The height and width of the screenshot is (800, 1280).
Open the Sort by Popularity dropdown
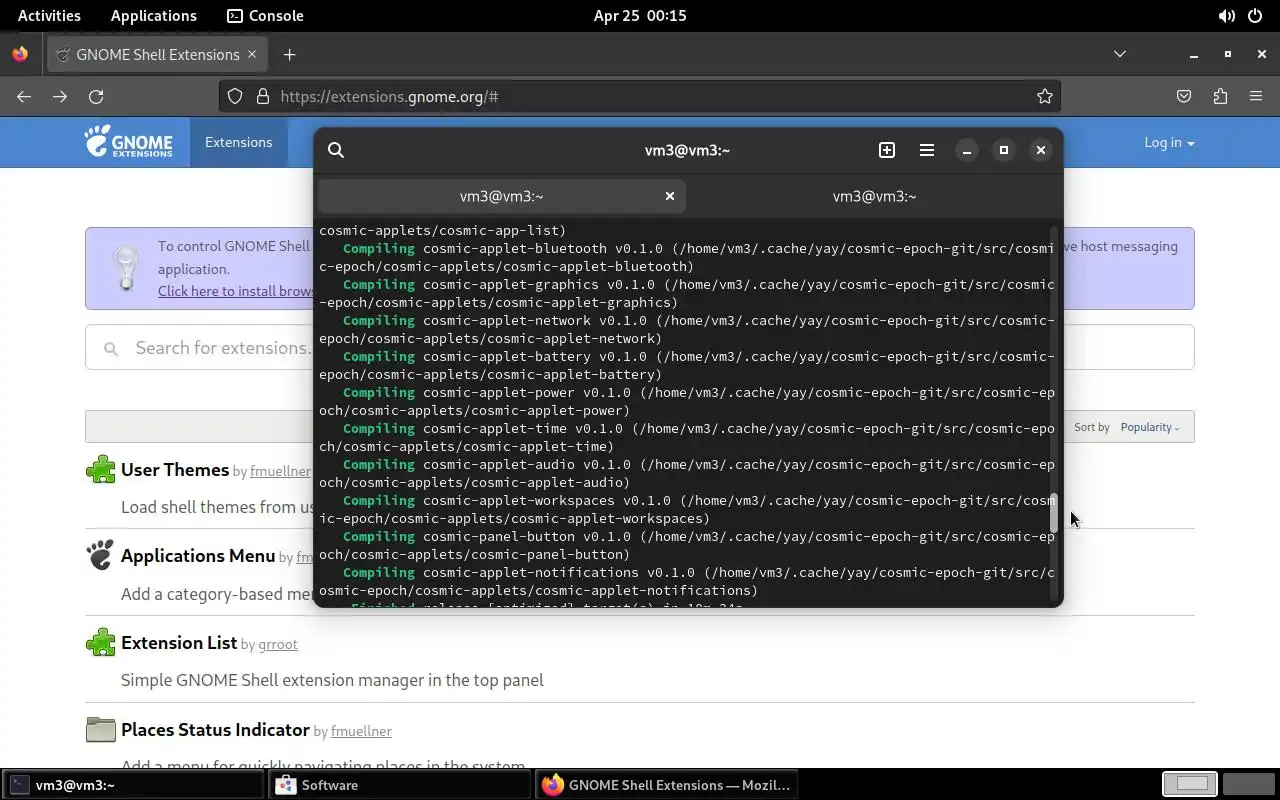coord(1149,427)
